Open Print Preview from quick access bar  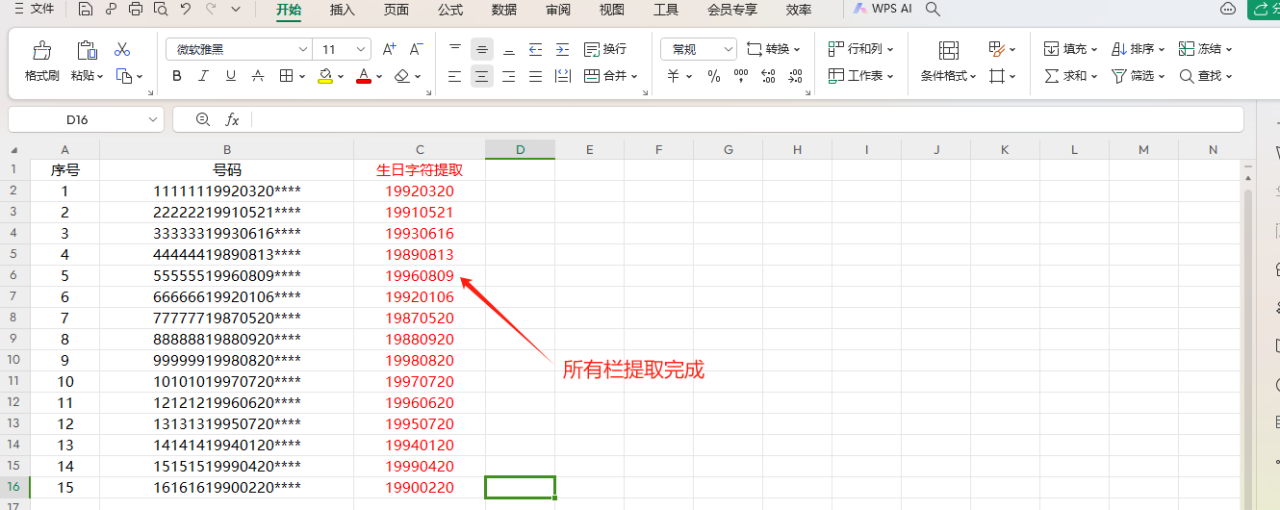tap(160, 9)
